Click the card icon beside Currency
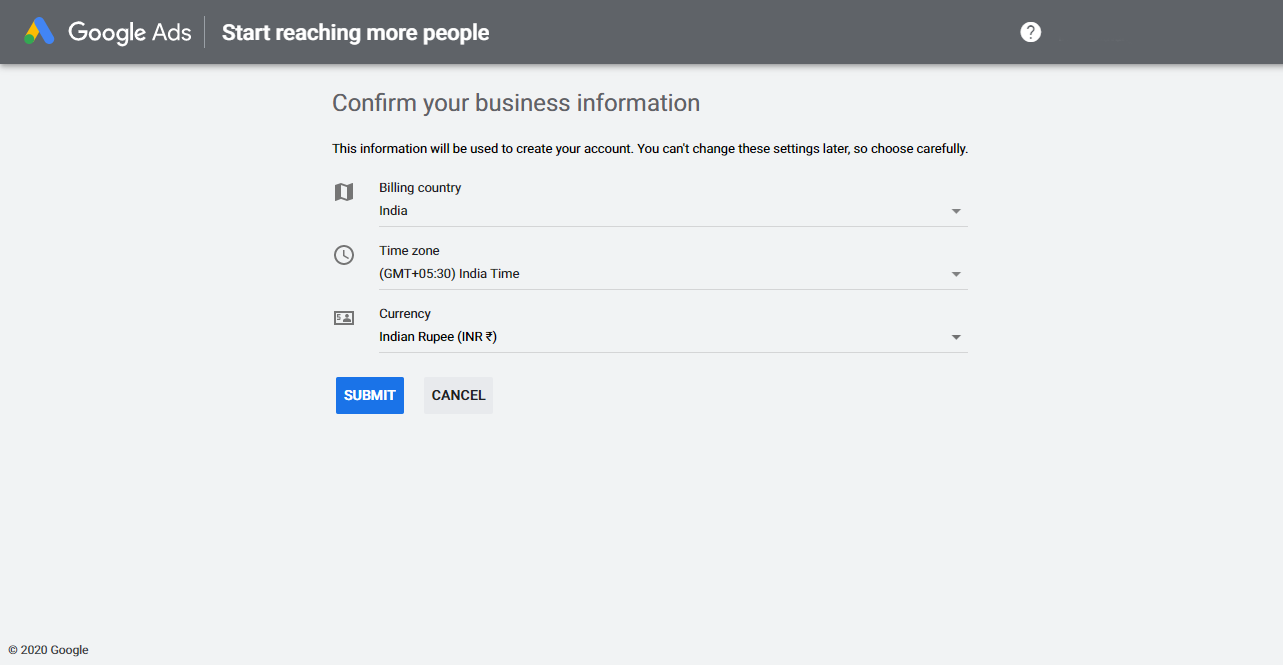 pyautogui.click(x=344, y=317)
